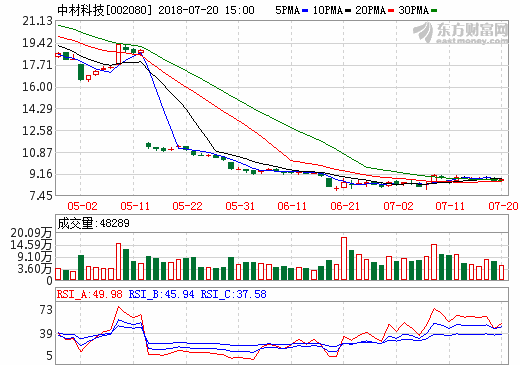The image size is (520, 365).
Task: Click the 06-21 date label
Action: coord(345,206)
